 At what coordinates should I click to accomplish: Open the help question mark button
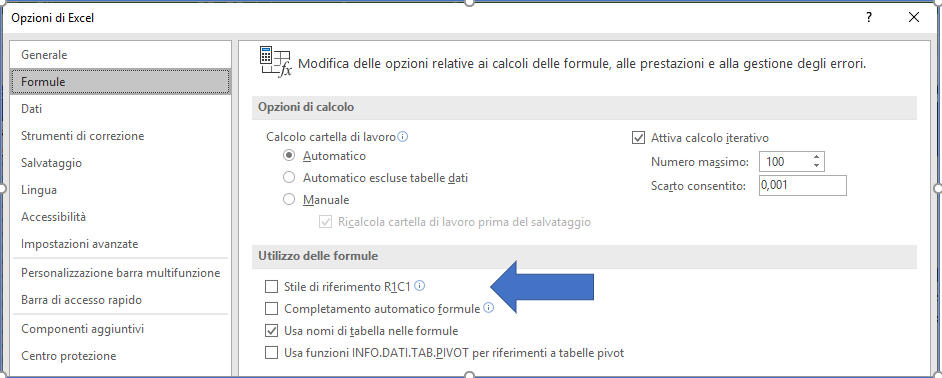pos(868,17)
